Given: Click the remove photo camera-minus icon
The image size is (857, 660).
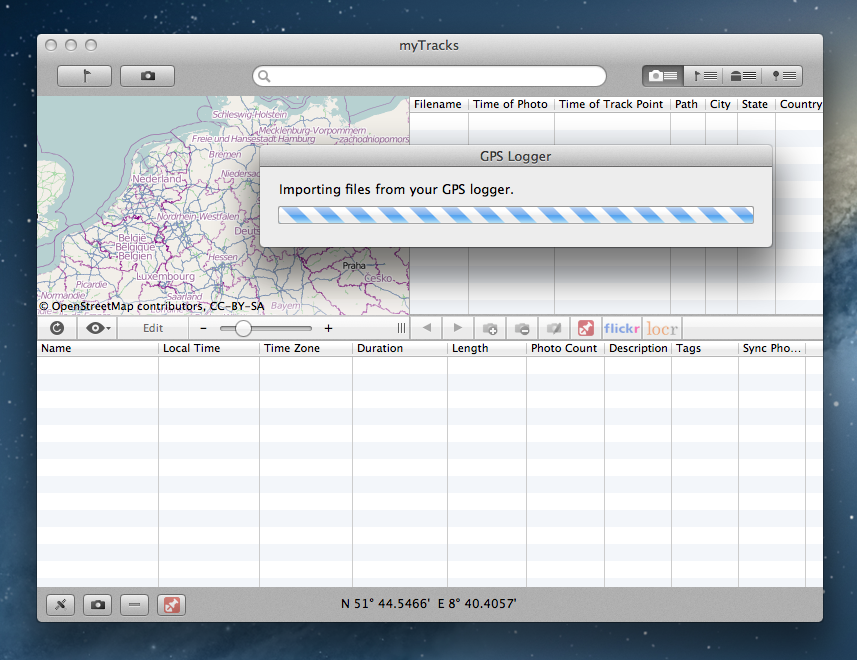Looking at the screenshot, I should [522, 328].
